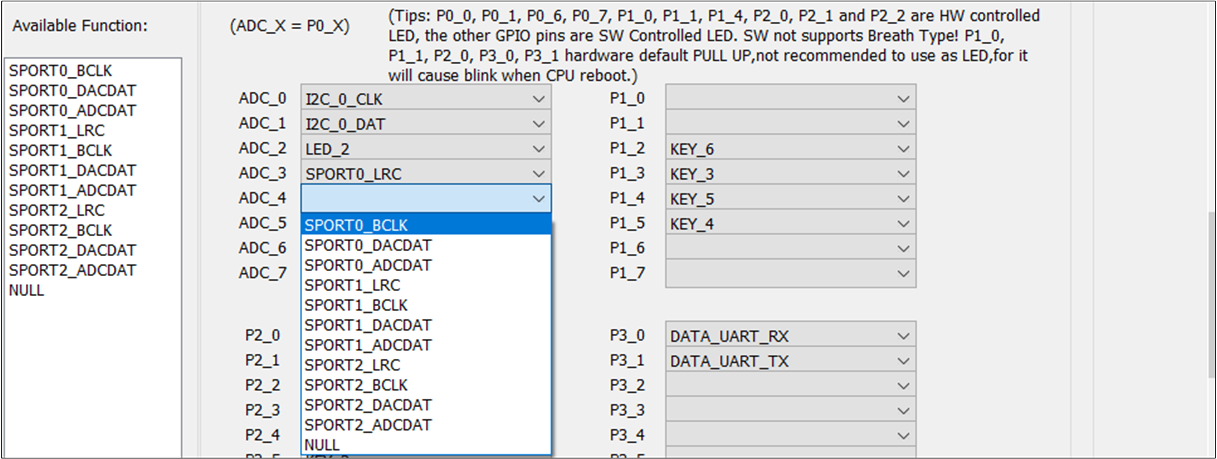Choose SPORT1_DACDAT in the dropdown list

[x=426, y=325]
